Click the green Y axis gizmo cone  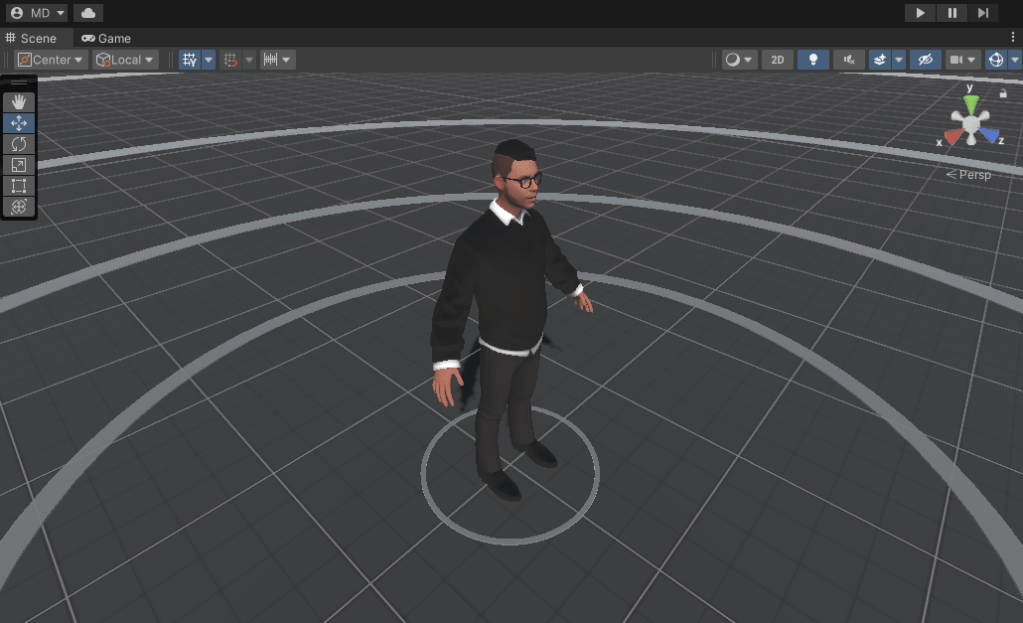point(970,103)
